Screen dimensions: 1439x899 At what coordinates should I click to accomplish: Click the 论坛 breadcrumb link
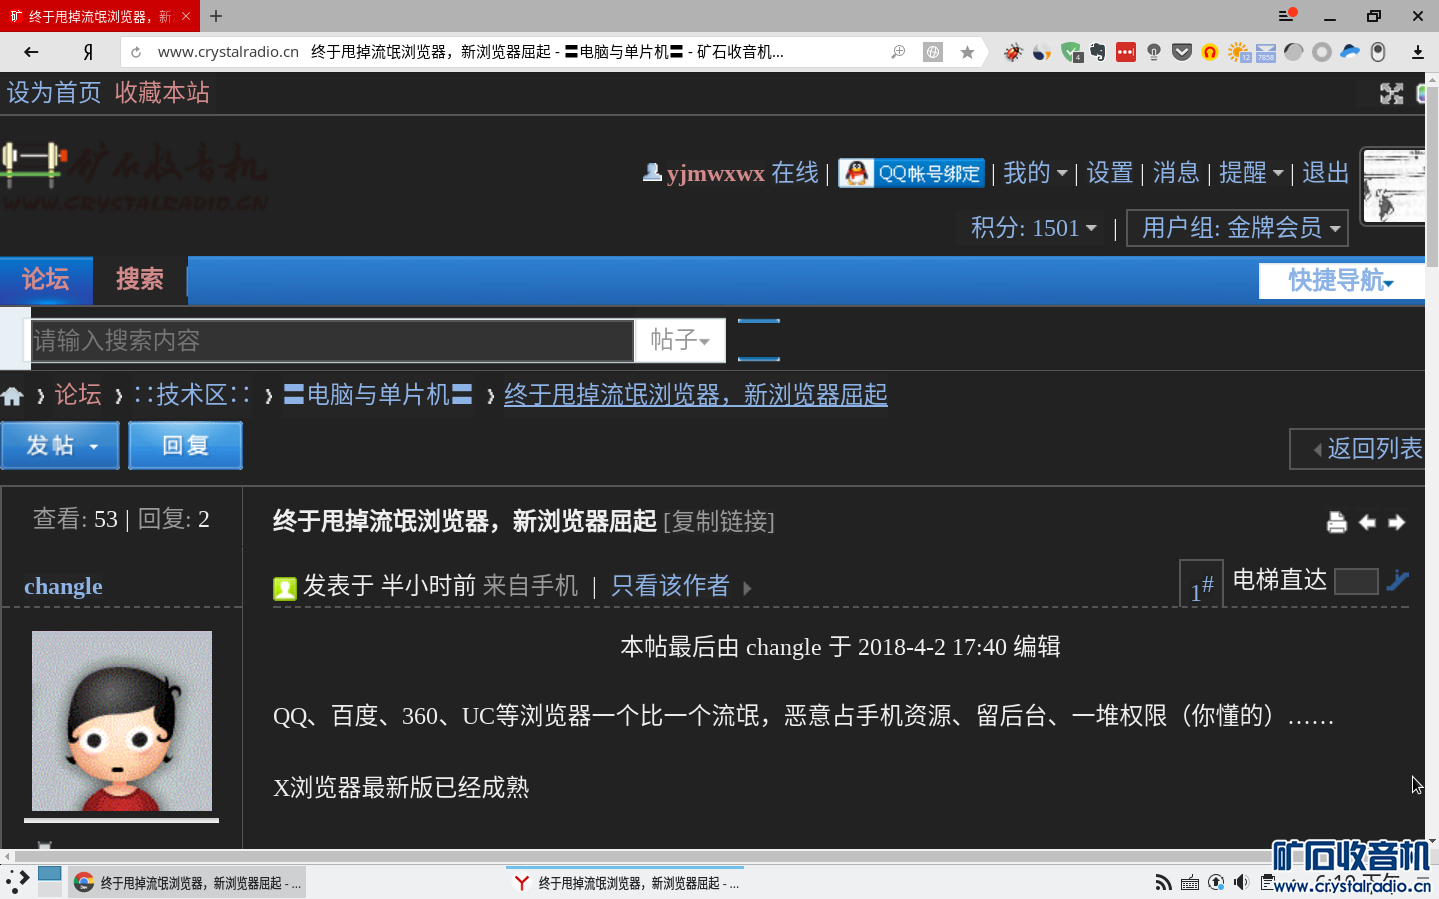click(x=78, y=395)
